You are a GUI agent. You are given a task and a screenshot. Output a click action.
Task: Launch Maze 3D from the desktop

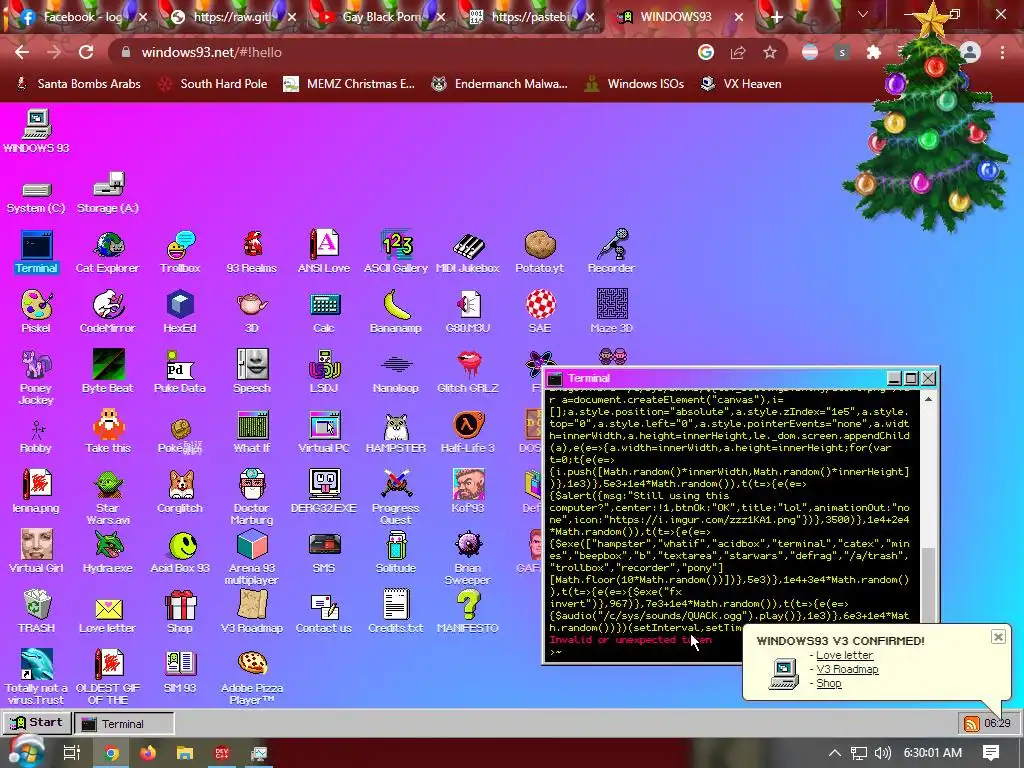tap(612, 312)
